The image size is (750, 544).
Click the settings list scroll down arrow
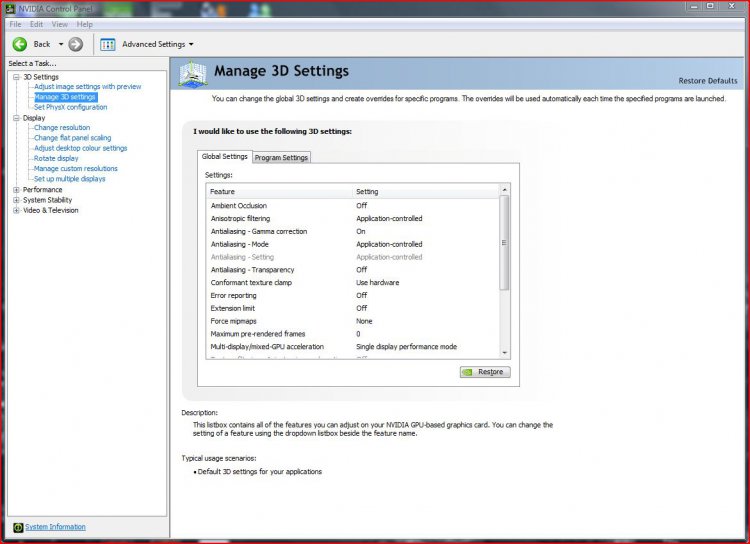(x=505, y=353)
